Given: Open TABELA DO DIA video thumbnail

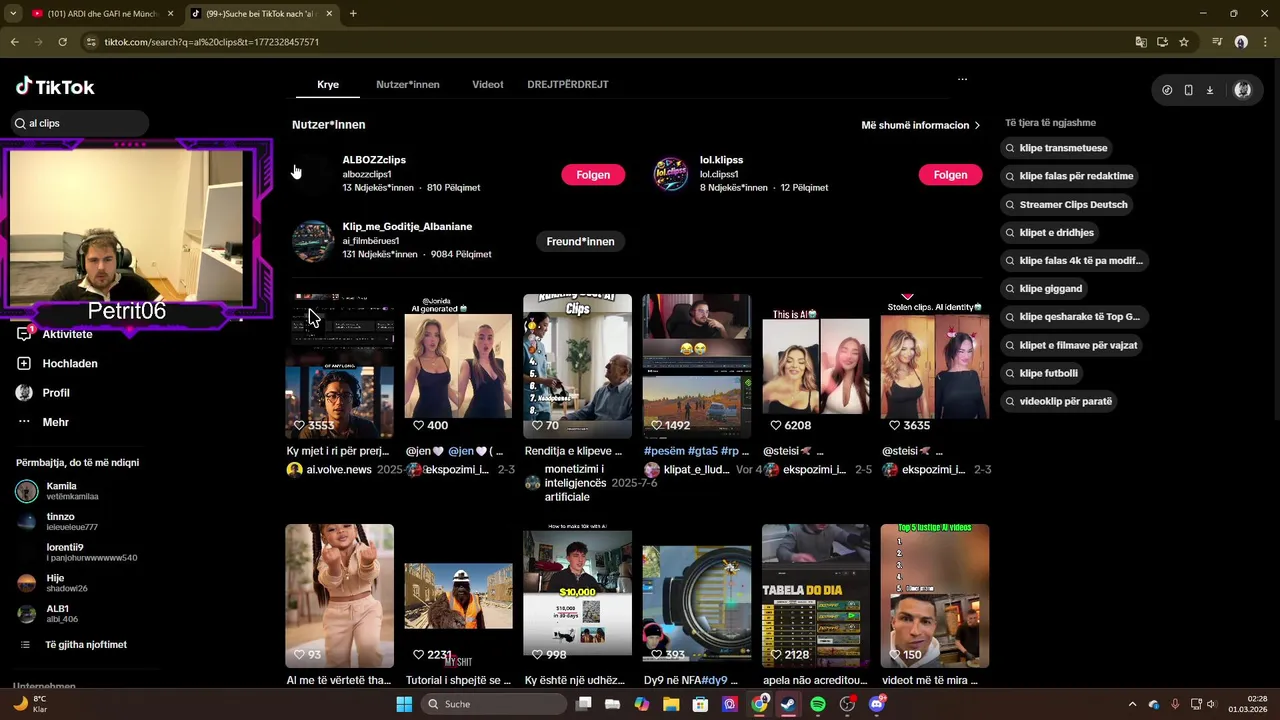Looking at the screenshot, I should pyautogui.click(x=816, y=596).
